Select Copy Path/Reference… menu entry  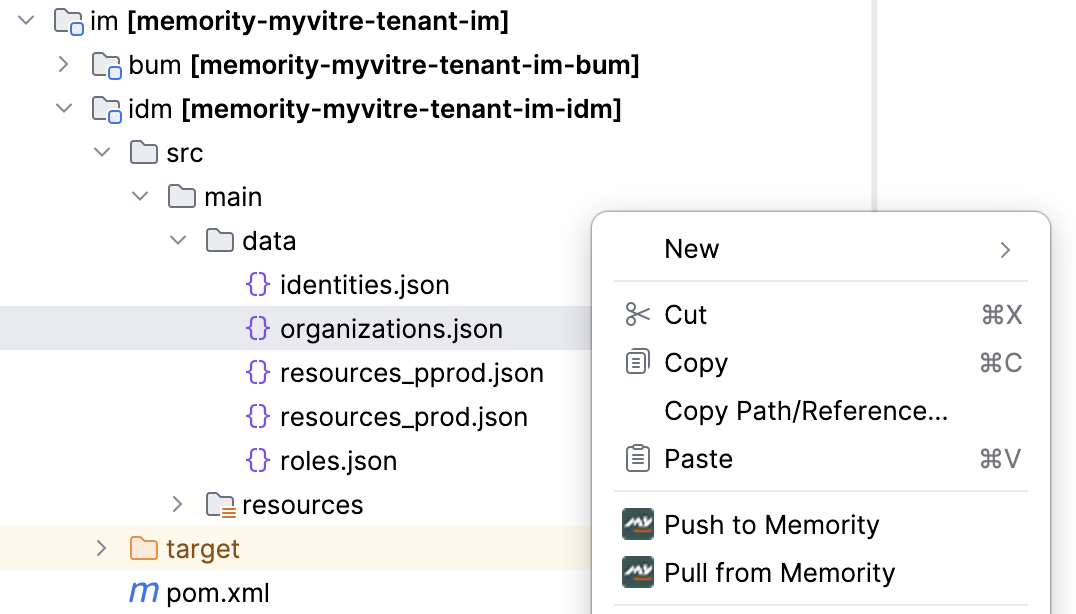tap(821, 410)
